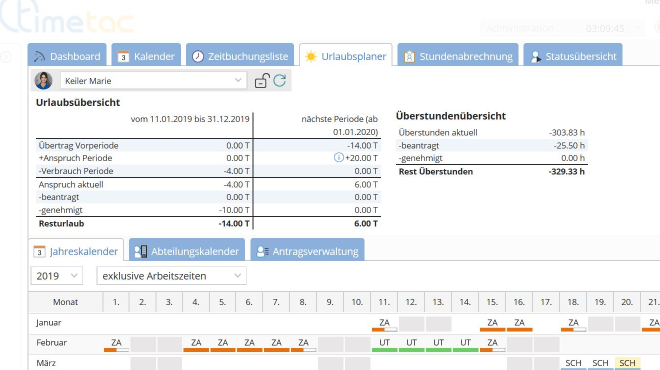The image size is (660, 370).
Task: Click the UT entry on Februar 14
Action: 465,344
